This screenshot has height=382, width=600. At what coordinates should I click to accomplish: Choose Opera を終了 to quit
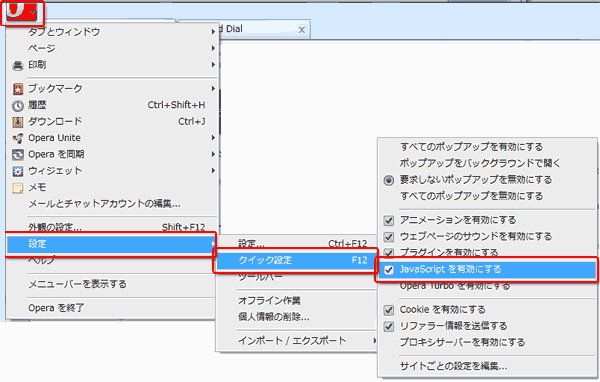[112, 308]
